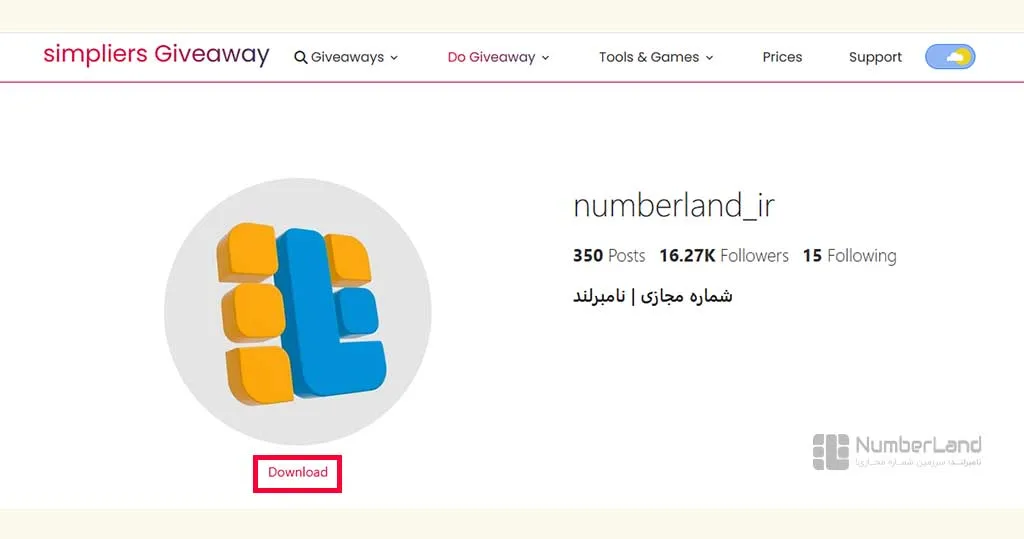Click the search magnifier icon beside Giveaways
Viewport: 1024px width, 539px height.
point(300,57)
